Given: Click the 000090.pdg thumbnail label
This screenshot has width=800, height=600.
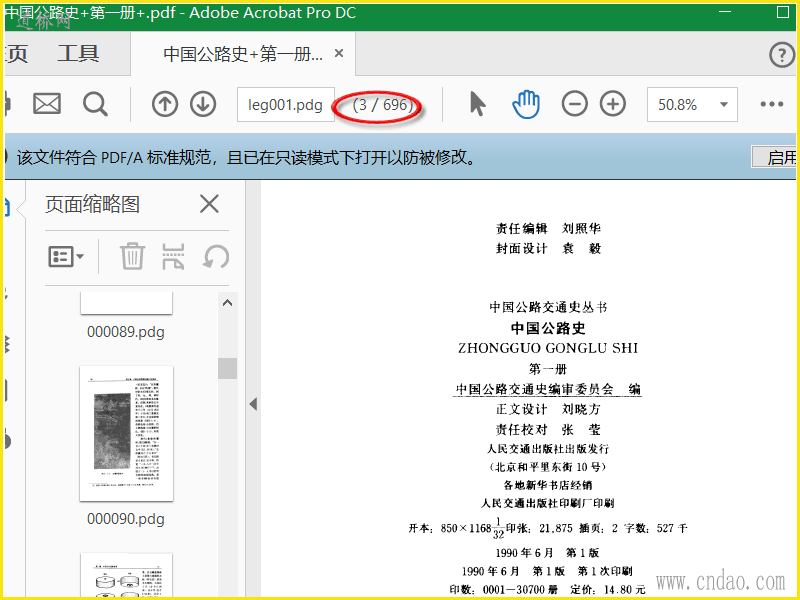Looking at the screenshot, I should (126, 519).
